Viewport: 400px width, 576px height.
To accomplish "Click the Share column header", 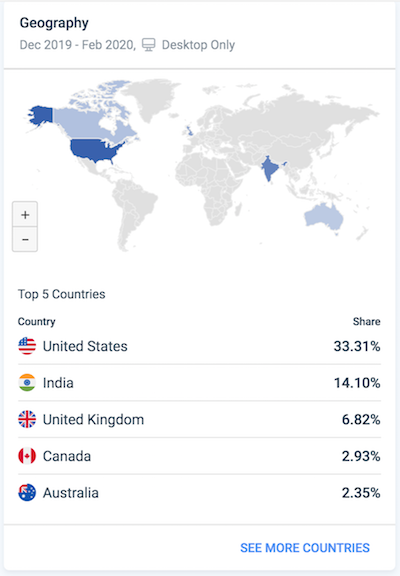I will (367, 321).
